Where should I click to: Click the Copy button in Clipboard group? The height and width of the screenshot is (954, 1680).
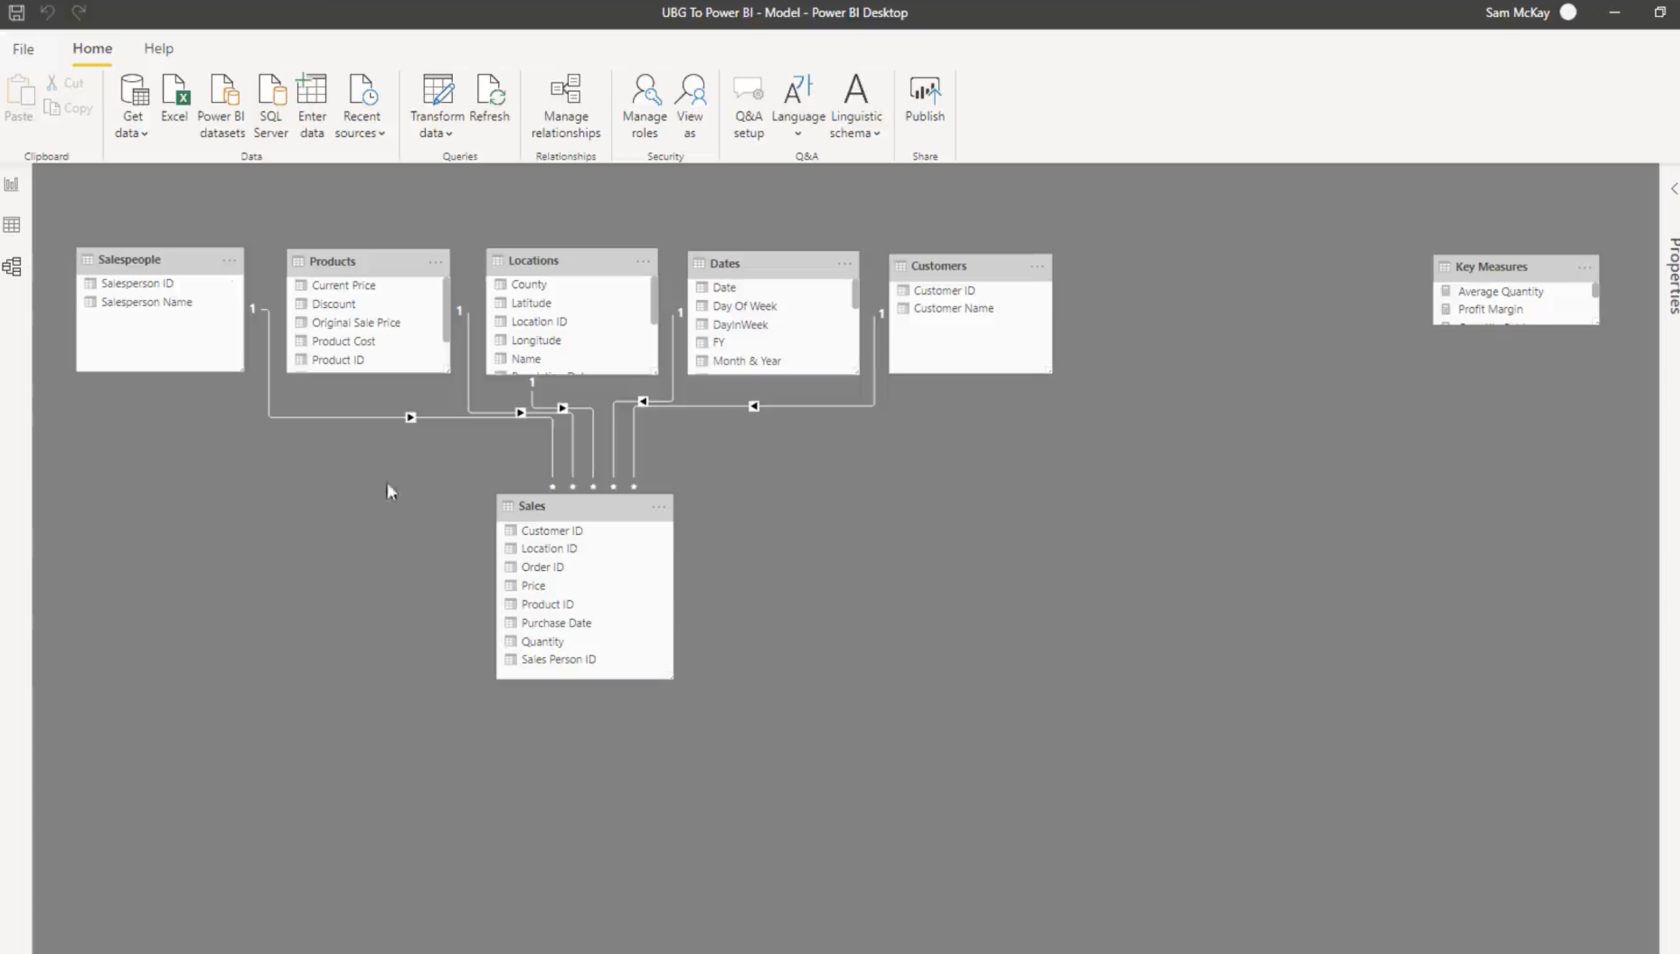point(68,108)
